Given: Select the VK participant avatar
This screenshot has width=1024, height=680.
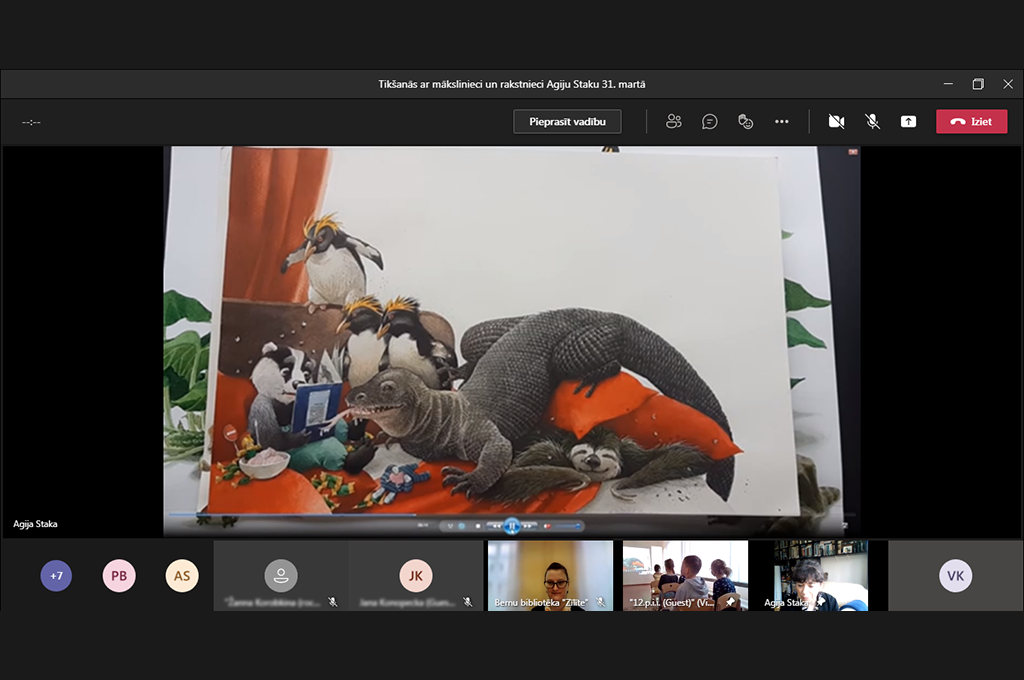Looking at the screenshot, I should 955,575.
